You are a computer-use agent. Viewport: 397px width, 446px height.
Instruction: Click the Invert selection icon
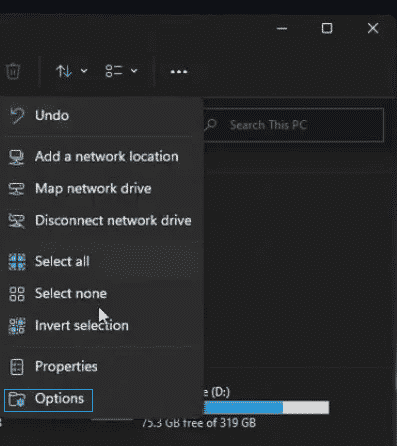[17, 326]
